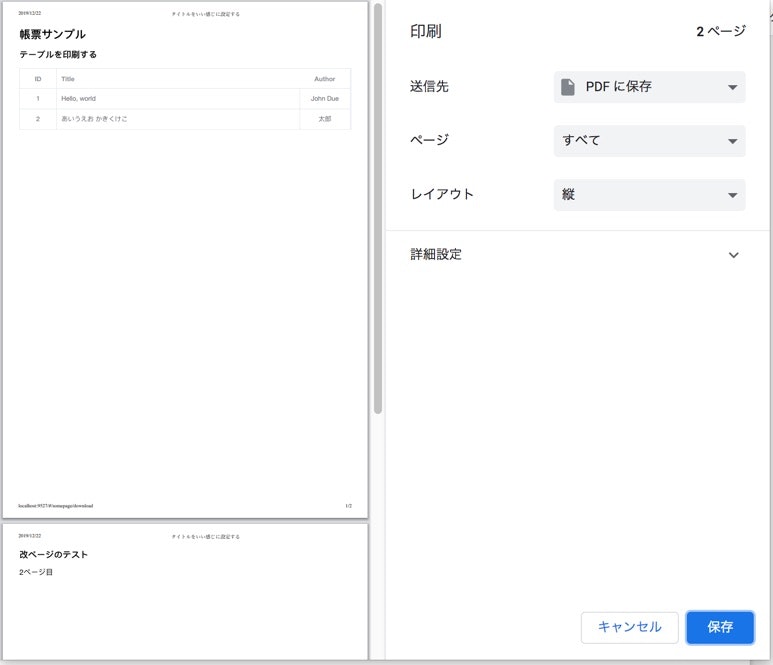Click the ID column header
The width and height of the screenshot is (773, 665).
[38, 79]
